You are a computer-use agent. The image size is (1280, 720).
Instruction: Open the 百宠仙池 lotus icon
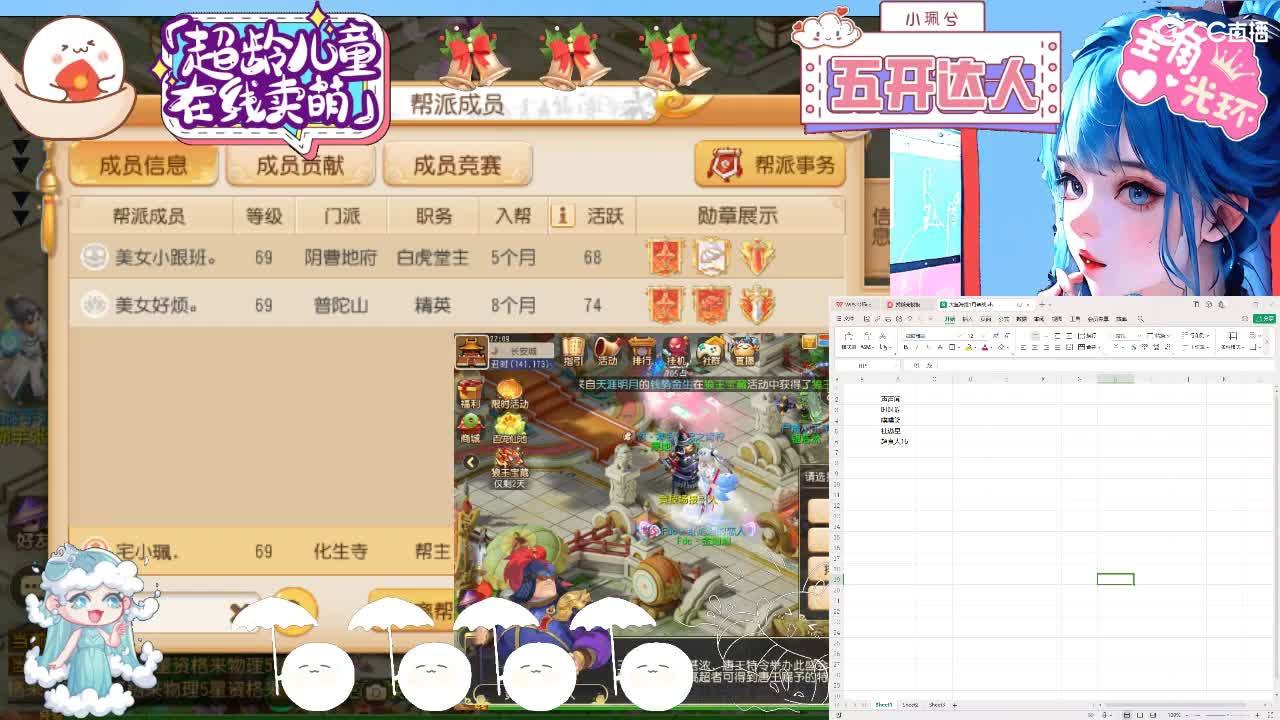[510, 427]
